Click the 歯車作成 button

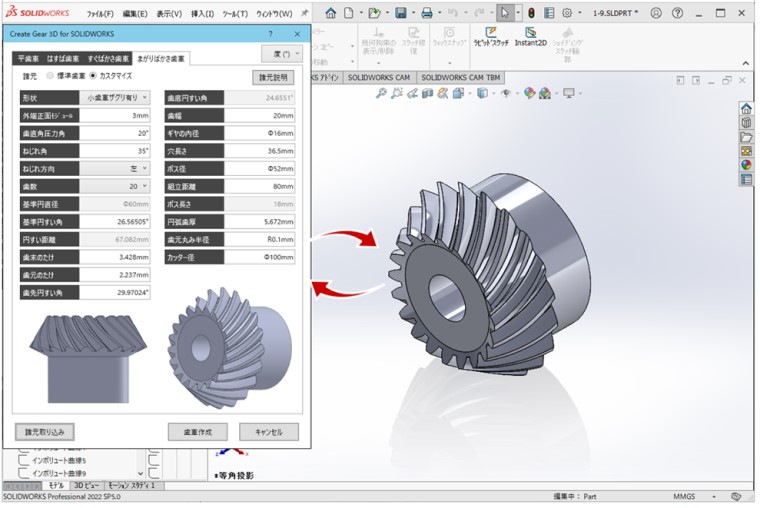(x=197, y=432)
